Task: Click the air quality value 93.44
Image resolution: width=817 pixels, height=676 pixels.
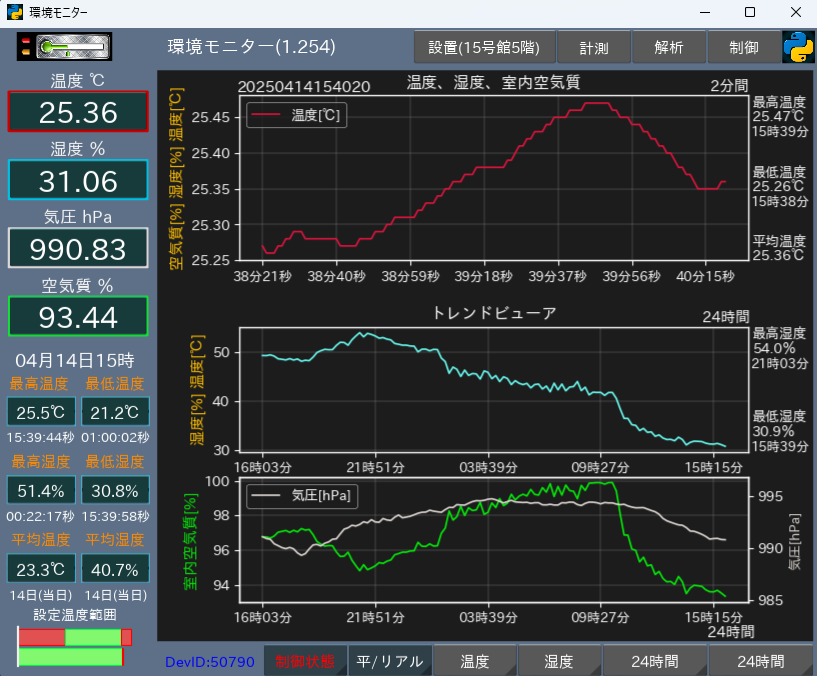Action: coord(78,317)
